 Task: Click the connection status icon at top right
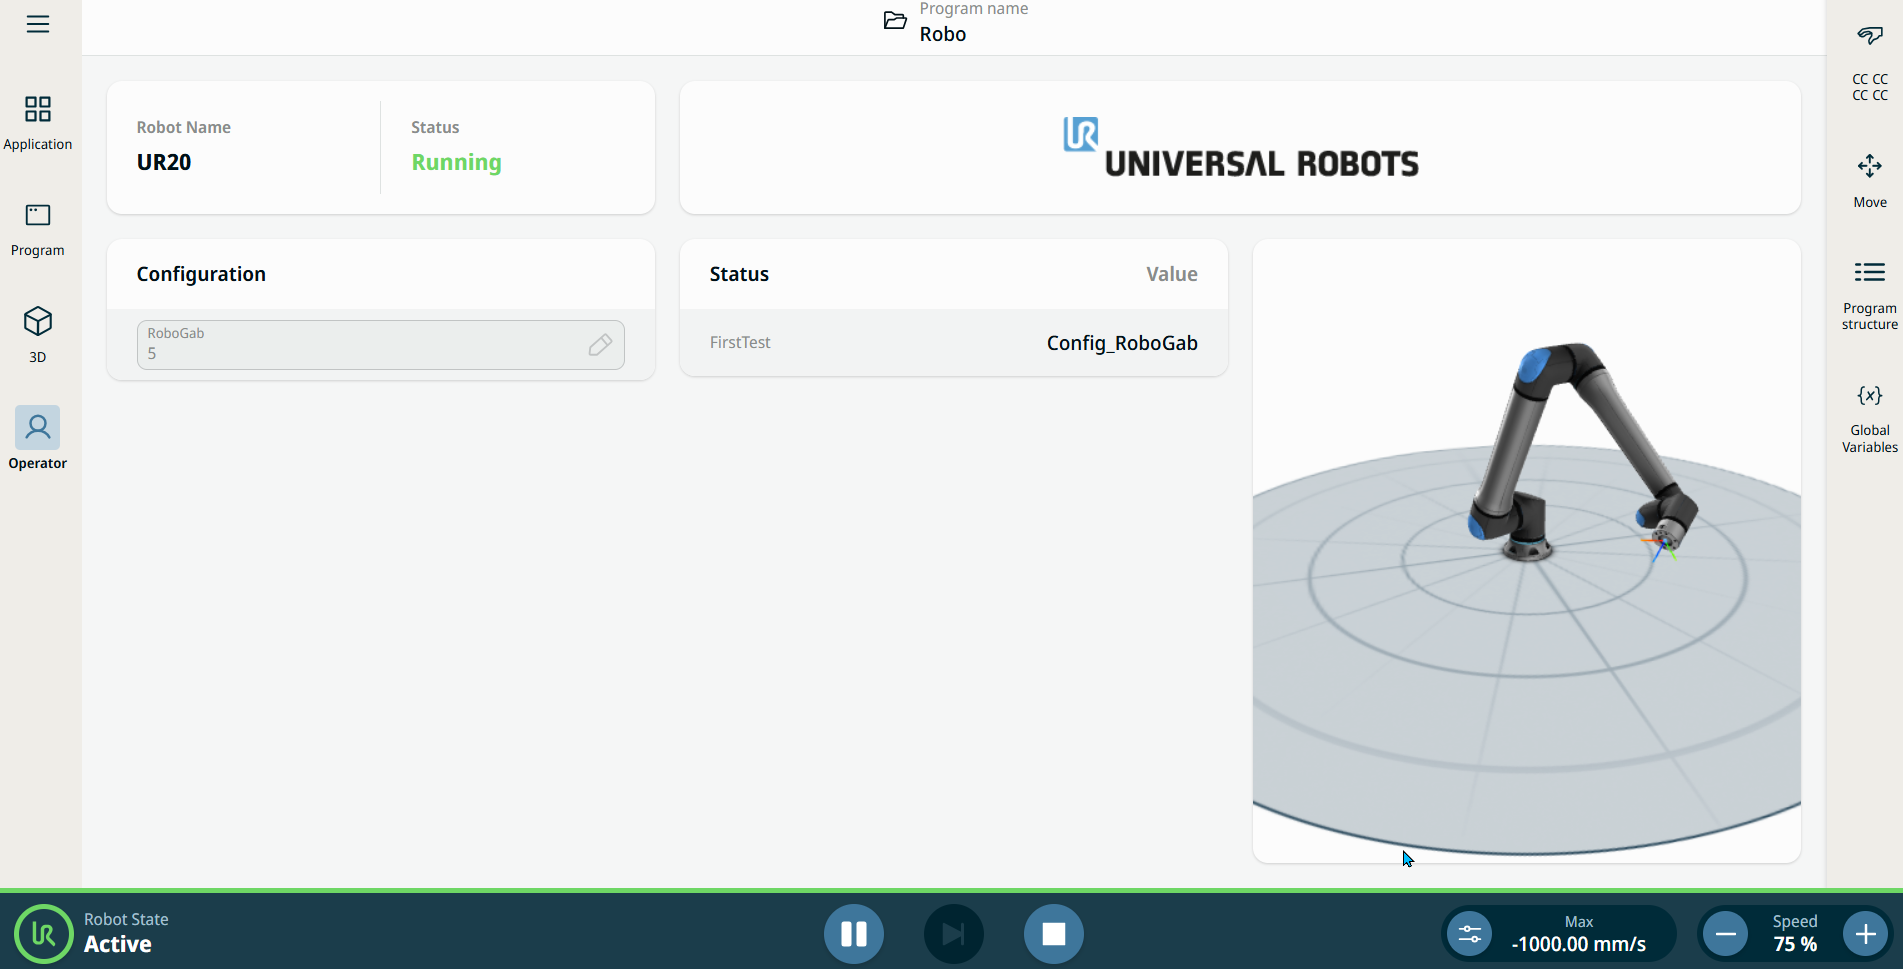[x=1869, y=35]
